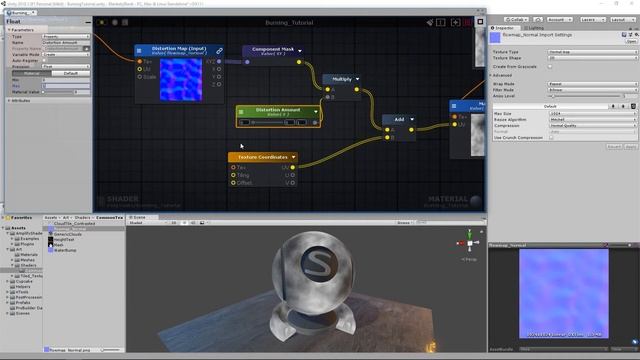This screenshot has width=640, height=360.
Task: Click the Open button in Inspector
Action: [x=631, y=42]
